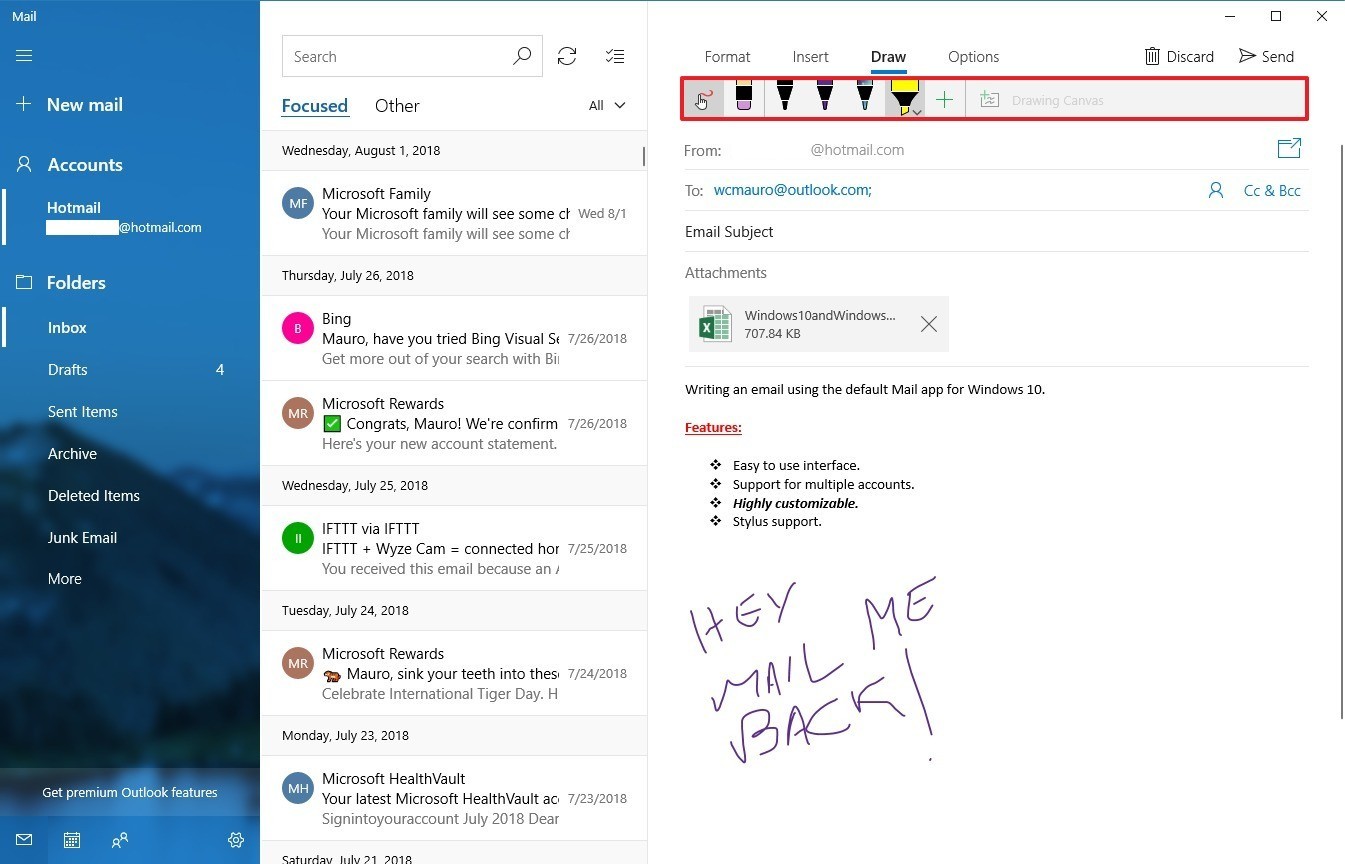Add a new pen with the plus icon
This screenshot has height=864, width=1345.
(944, 98)
